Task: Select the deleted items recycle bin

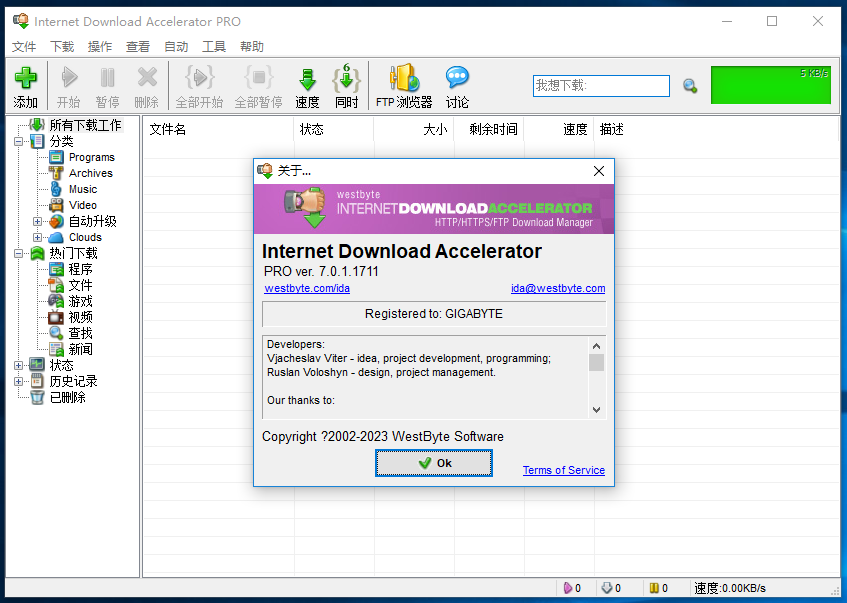Action: pos(67,397)
